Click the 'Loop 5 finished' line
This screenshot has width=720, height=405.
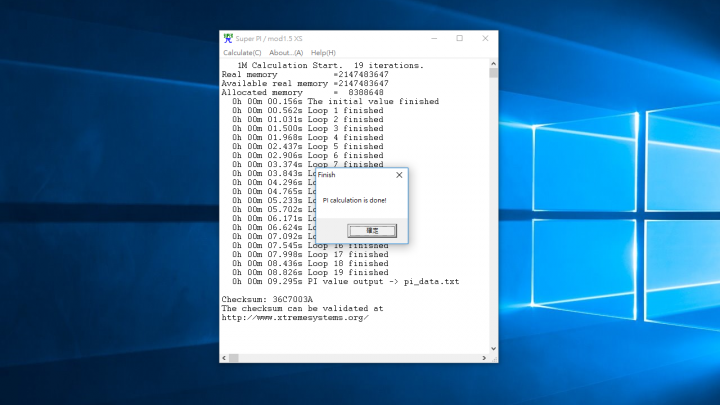coord(307,146)
